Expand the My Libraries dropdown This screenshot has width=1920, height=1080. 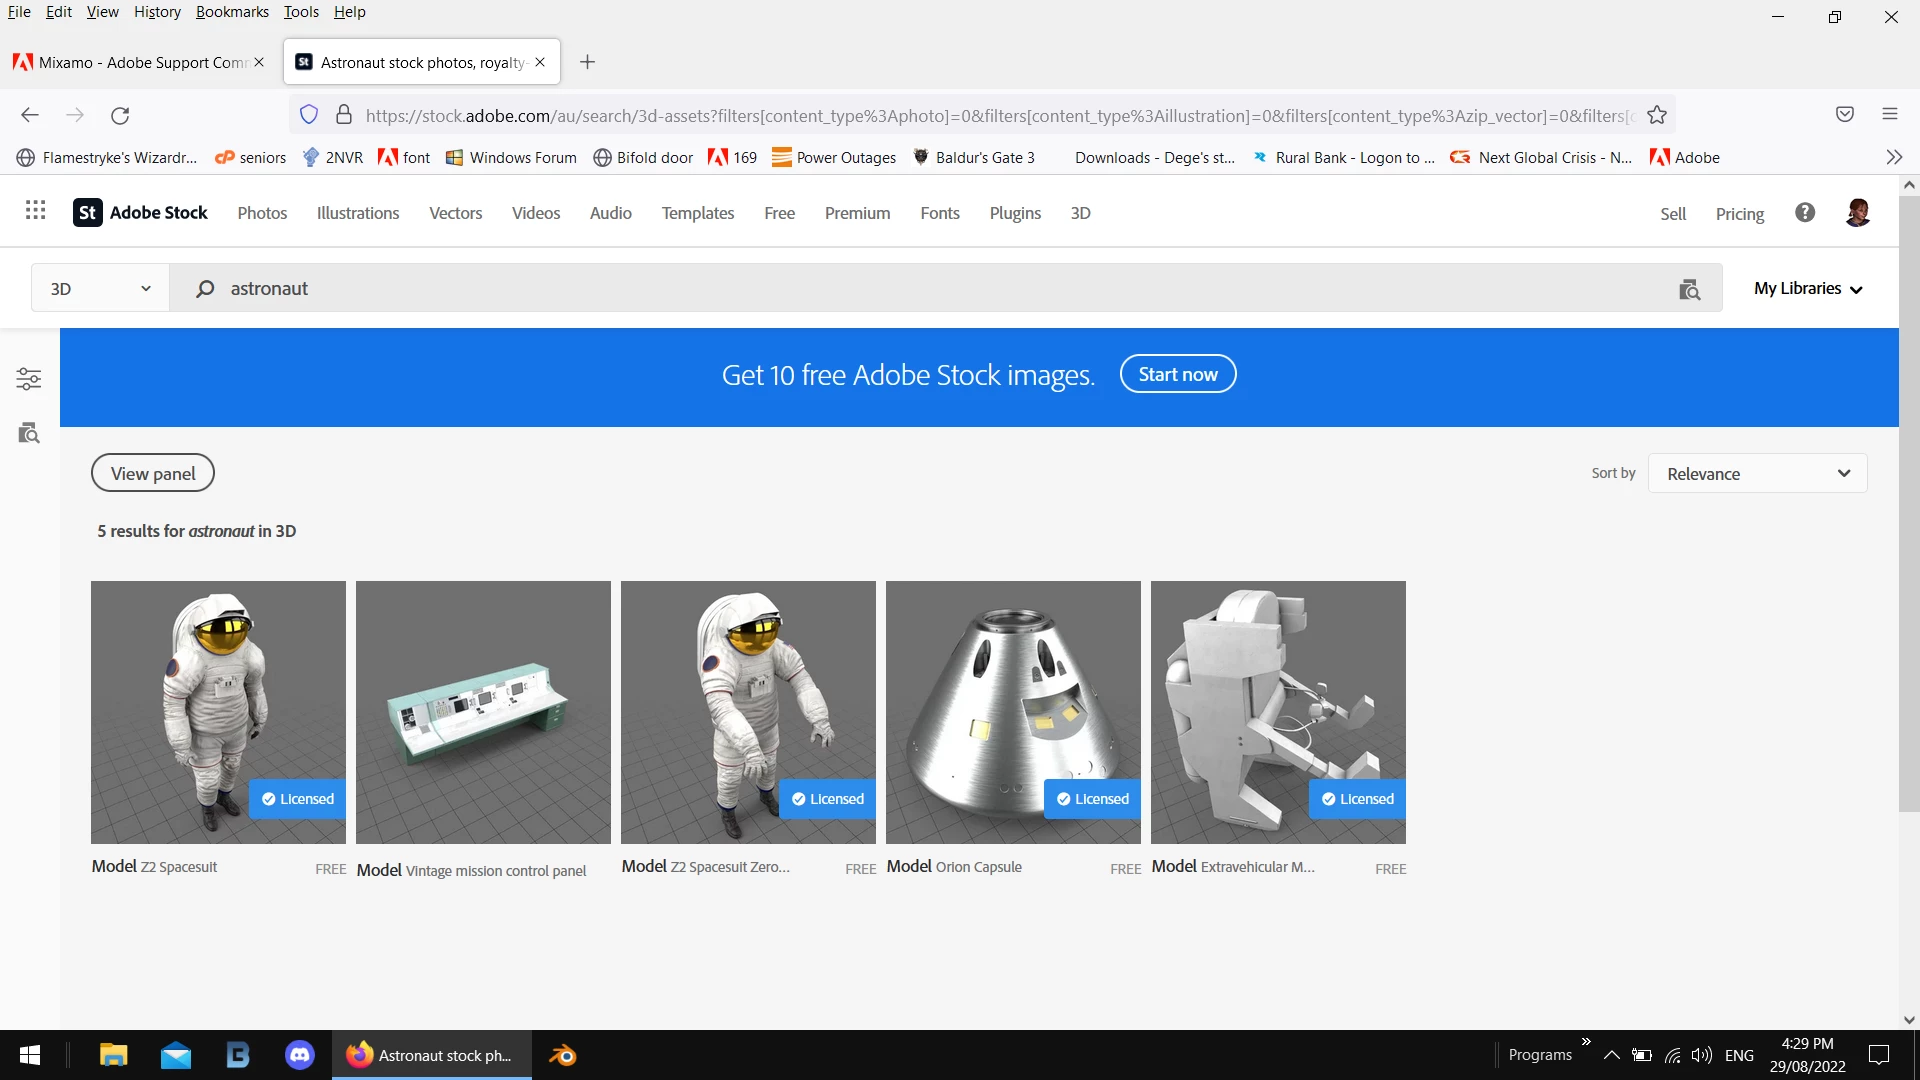[x=1808, y=289]
